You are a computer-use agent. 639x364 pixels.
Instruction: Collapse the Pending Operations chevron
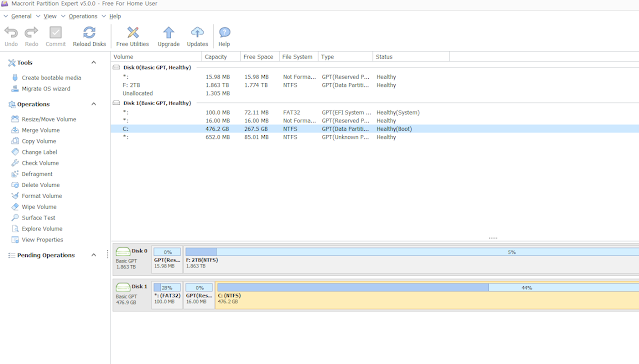point(94,255)
